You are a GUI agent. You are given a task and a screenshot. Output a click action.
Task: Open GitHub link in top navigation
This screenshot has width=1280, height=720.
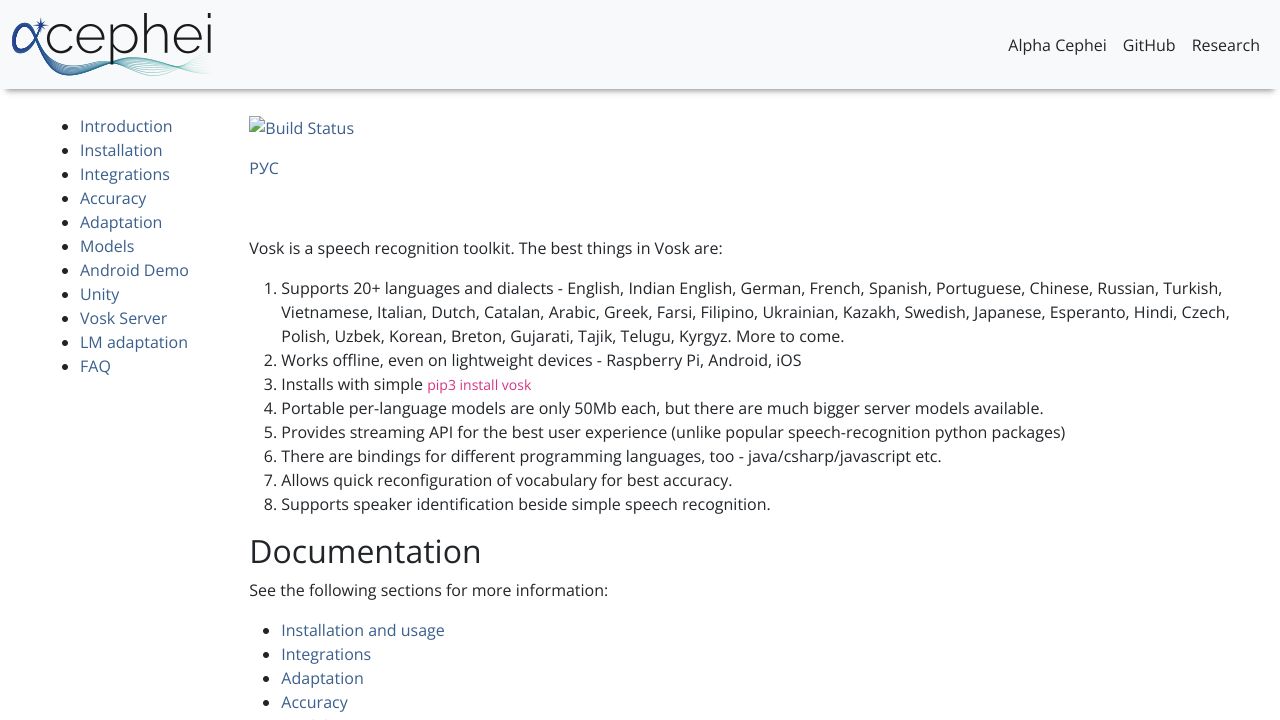[1148, 45]
